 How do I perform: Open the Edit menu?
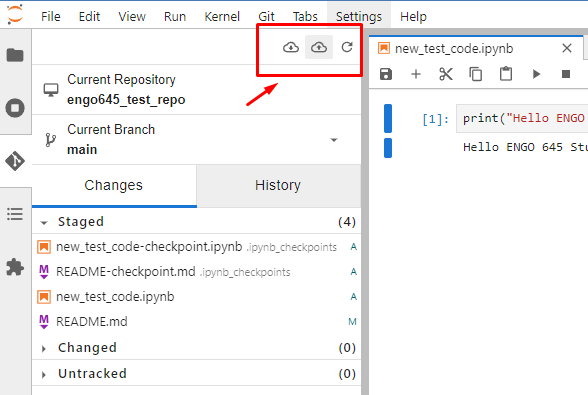coord(89,17)
